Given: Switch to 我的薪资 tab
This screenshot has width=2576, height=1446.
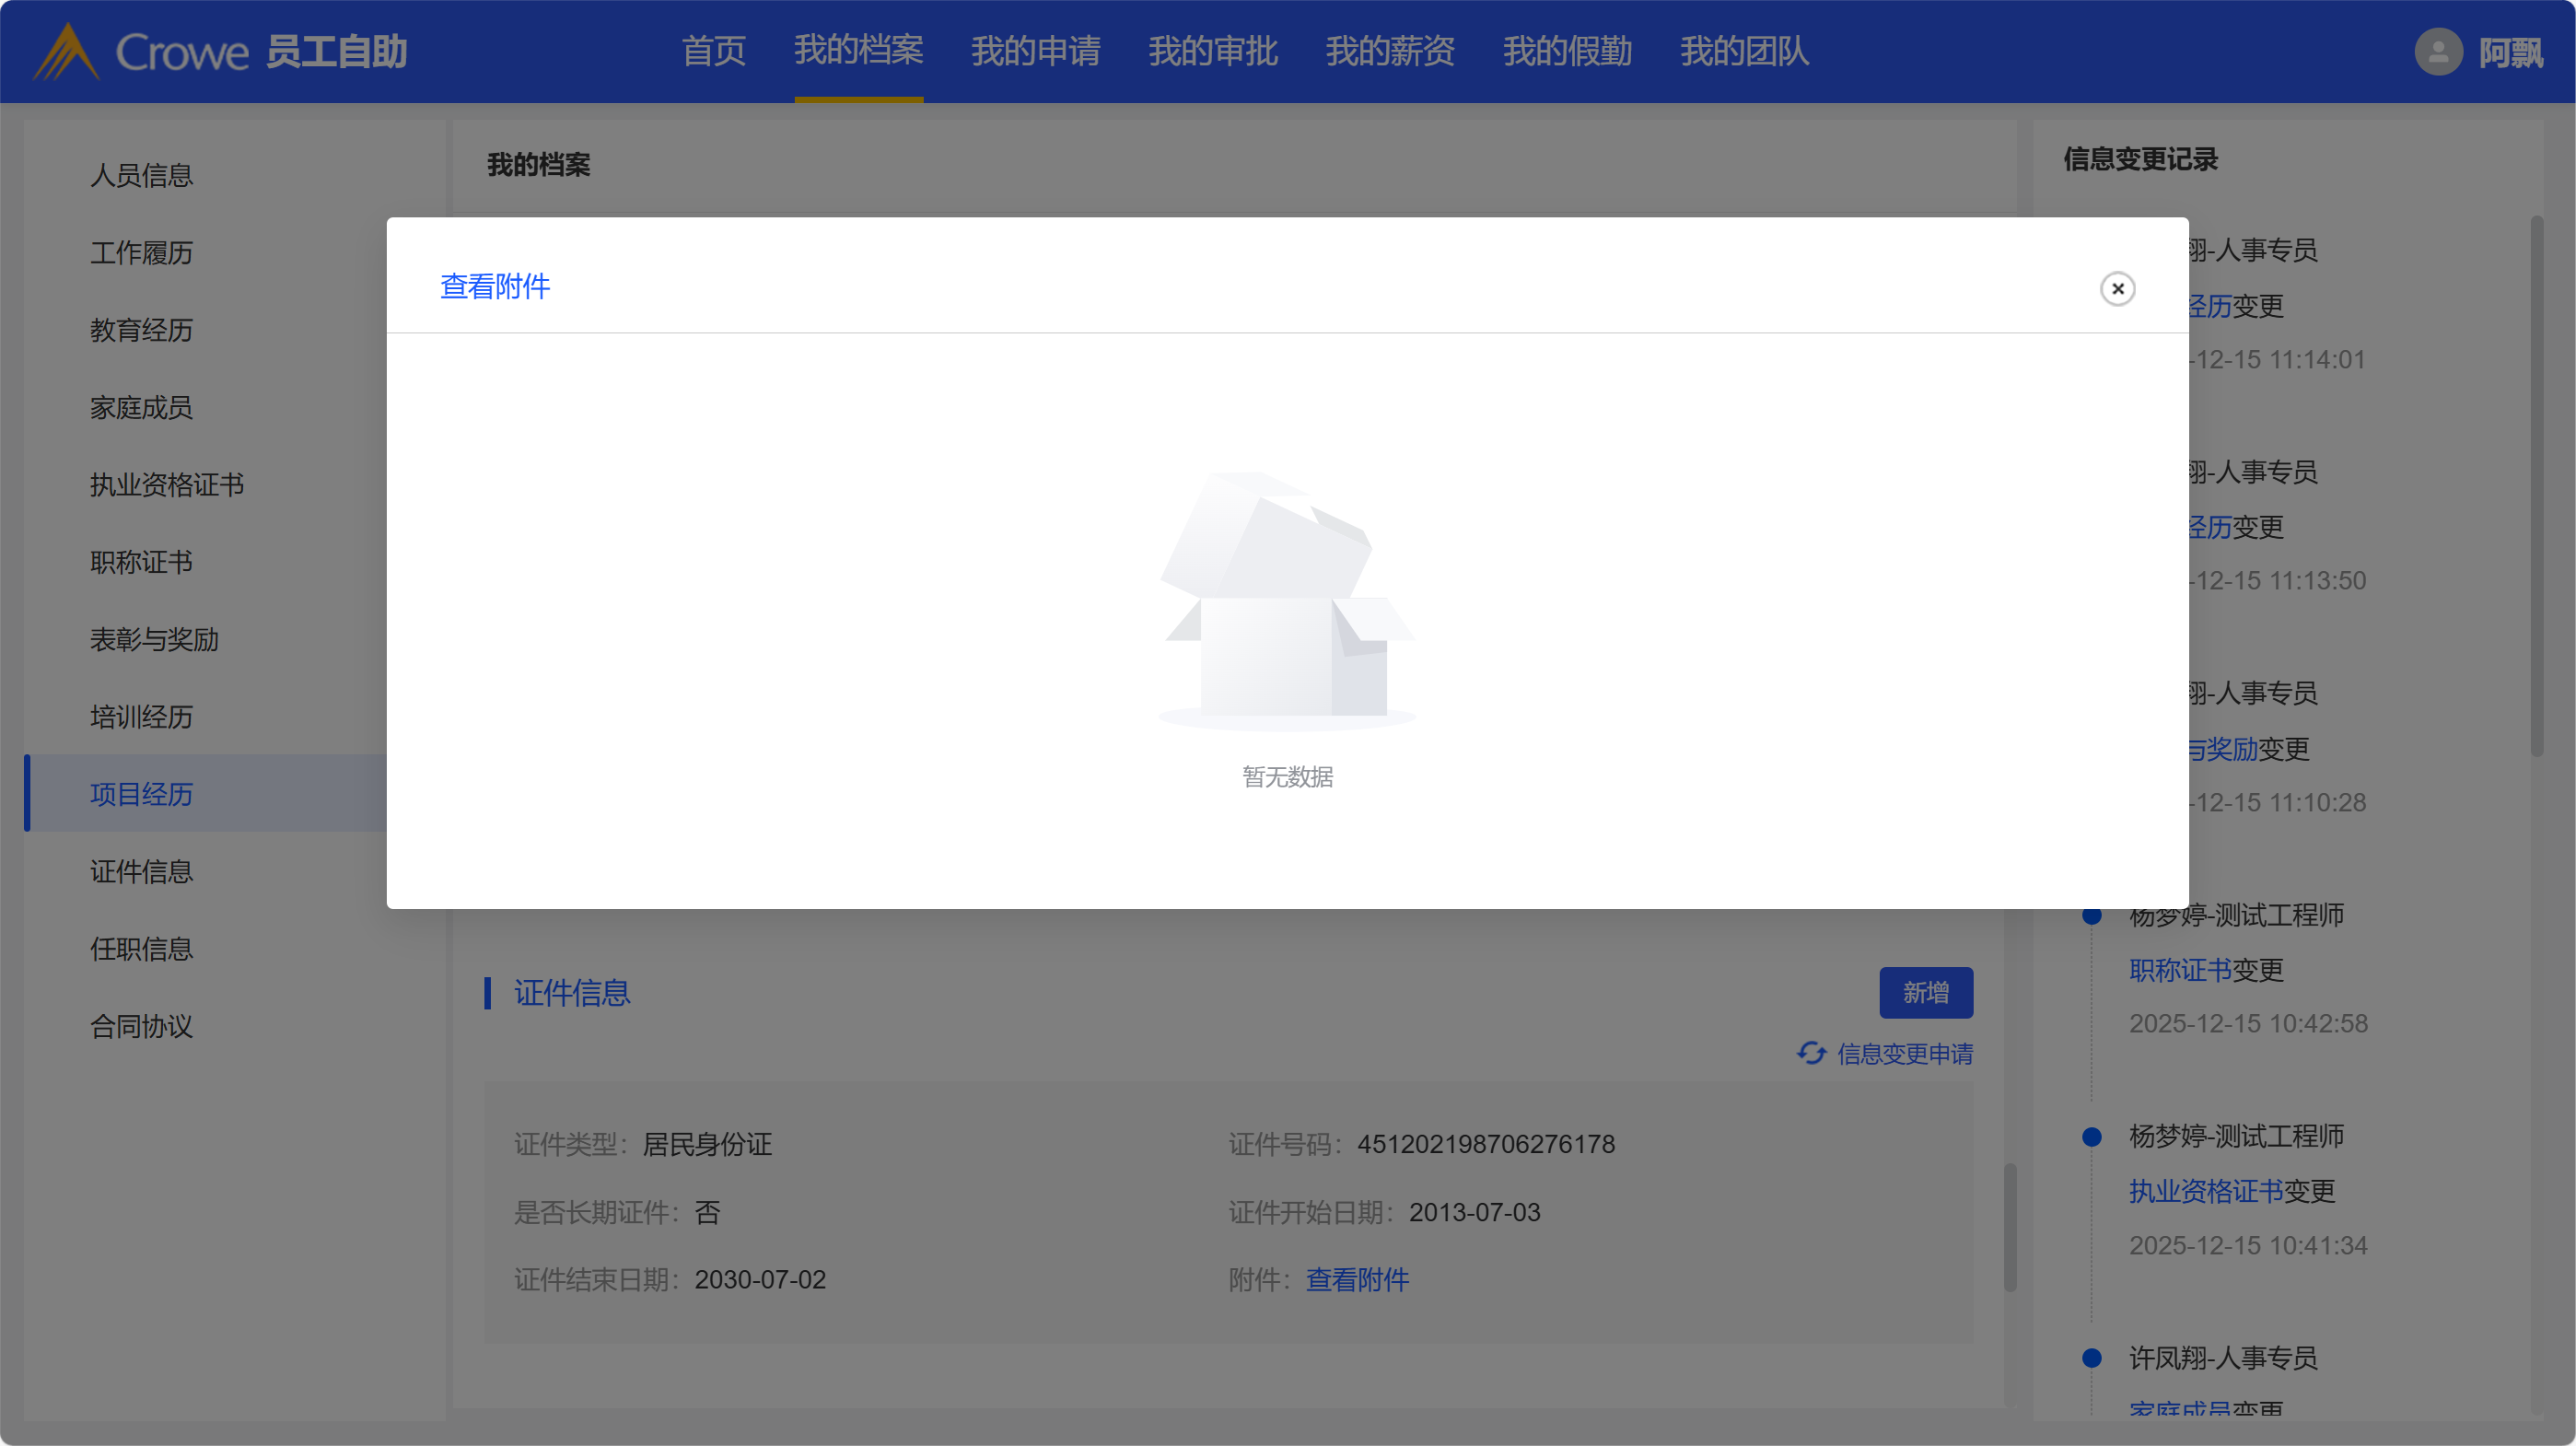Looking at the screenshot, I should click(x=1389, y=52).
